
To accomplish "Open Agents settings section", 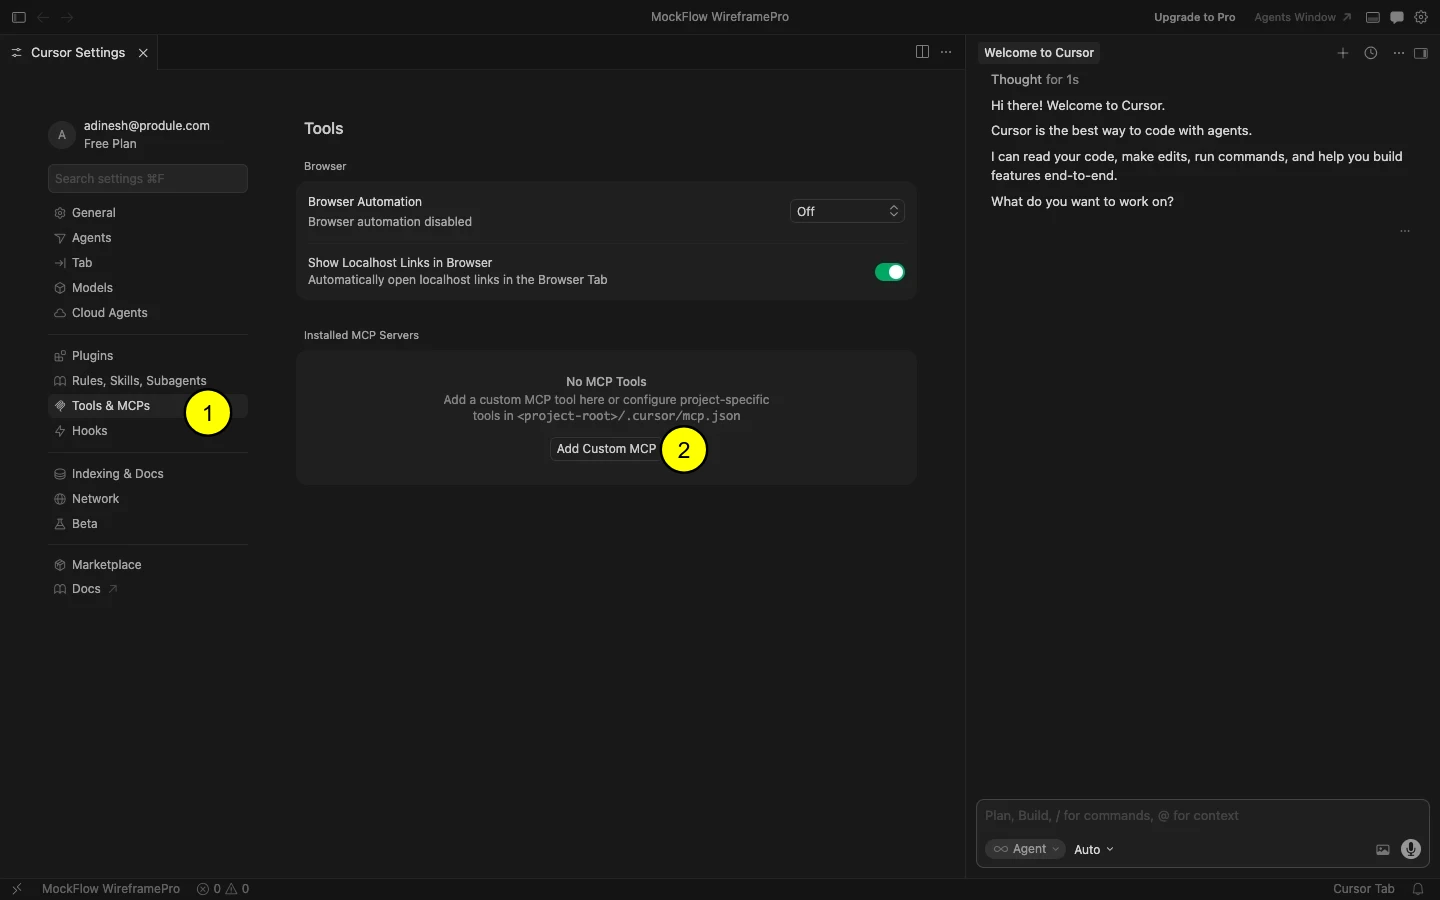I will pyautogui.click(x=148, y=238).
